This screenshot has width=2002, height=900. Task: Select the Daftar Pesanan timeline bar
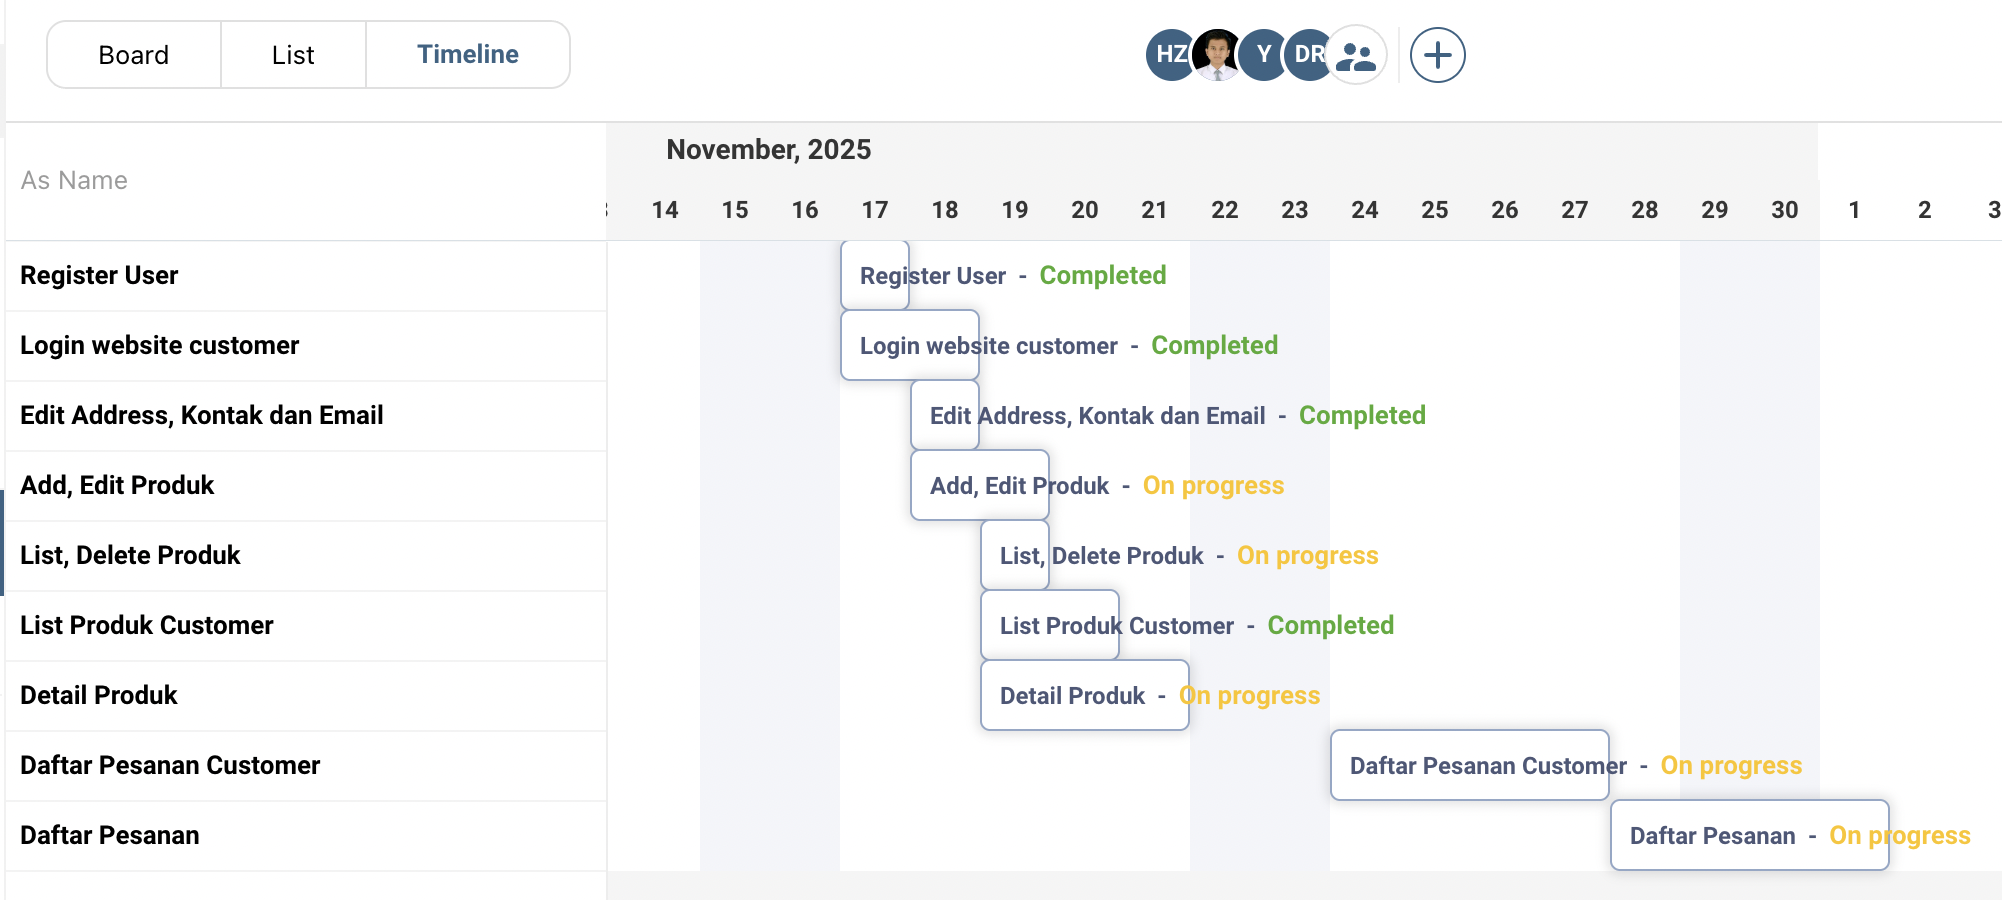[x=1749, y=836]
